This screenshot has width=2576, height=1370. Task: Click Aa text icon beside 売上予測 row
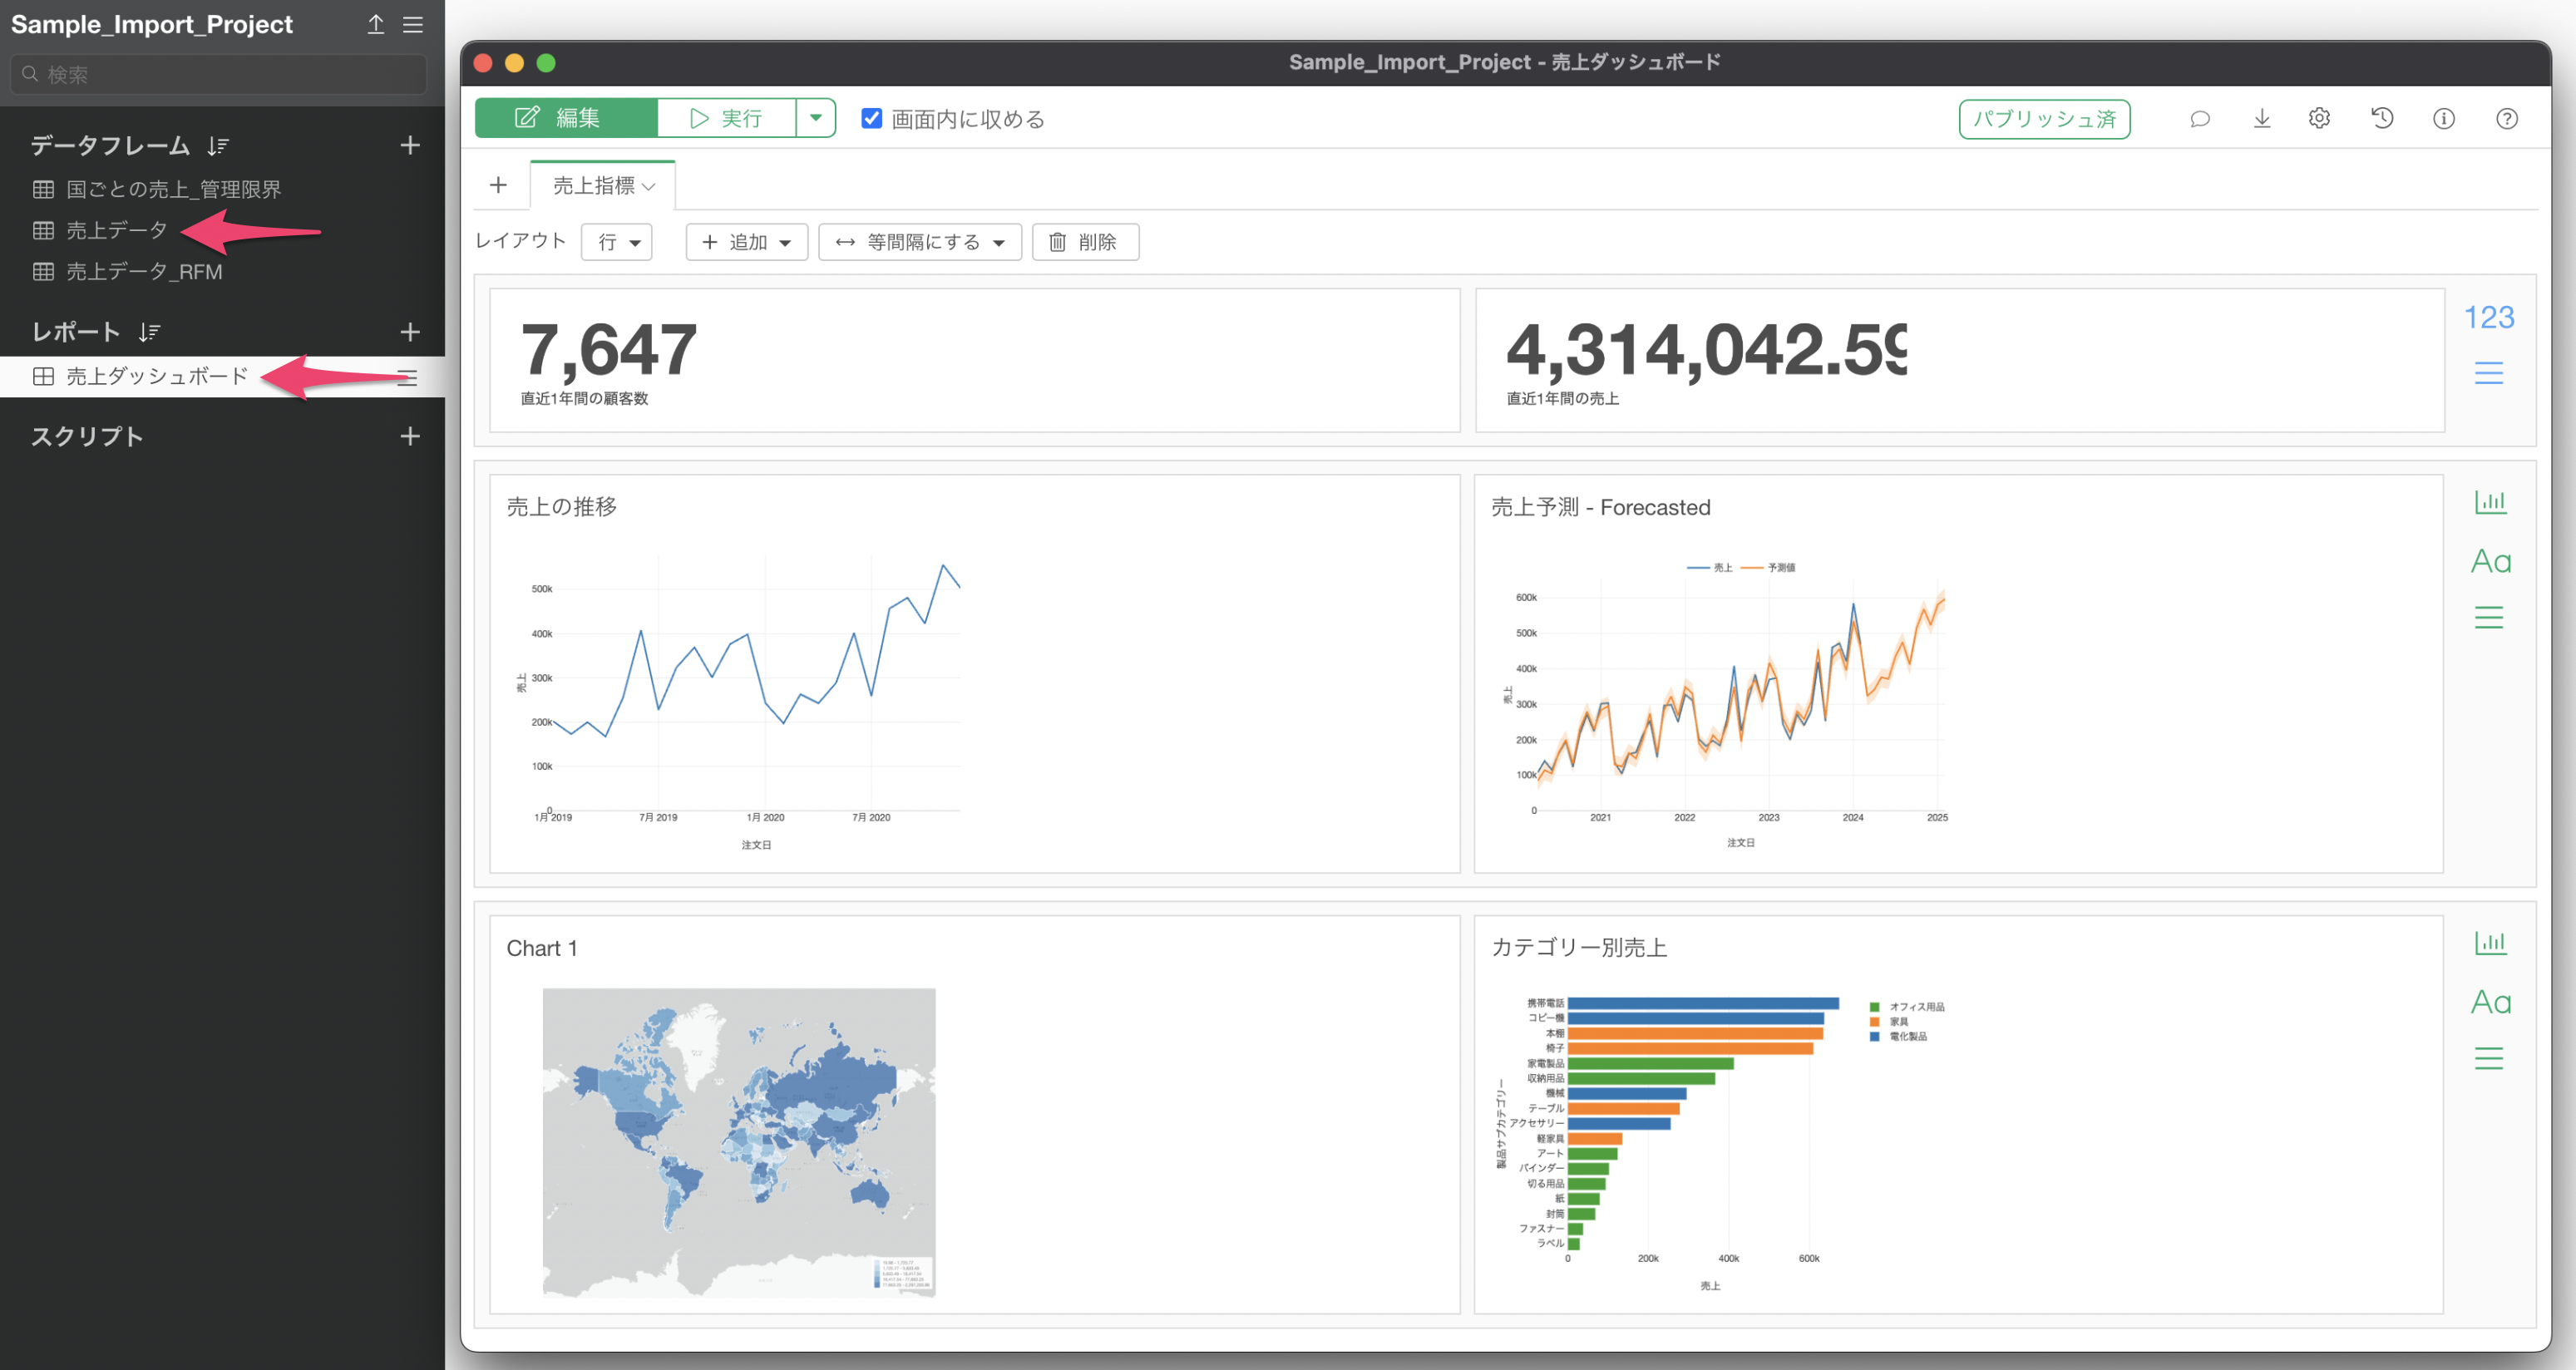coord(2490,561)
